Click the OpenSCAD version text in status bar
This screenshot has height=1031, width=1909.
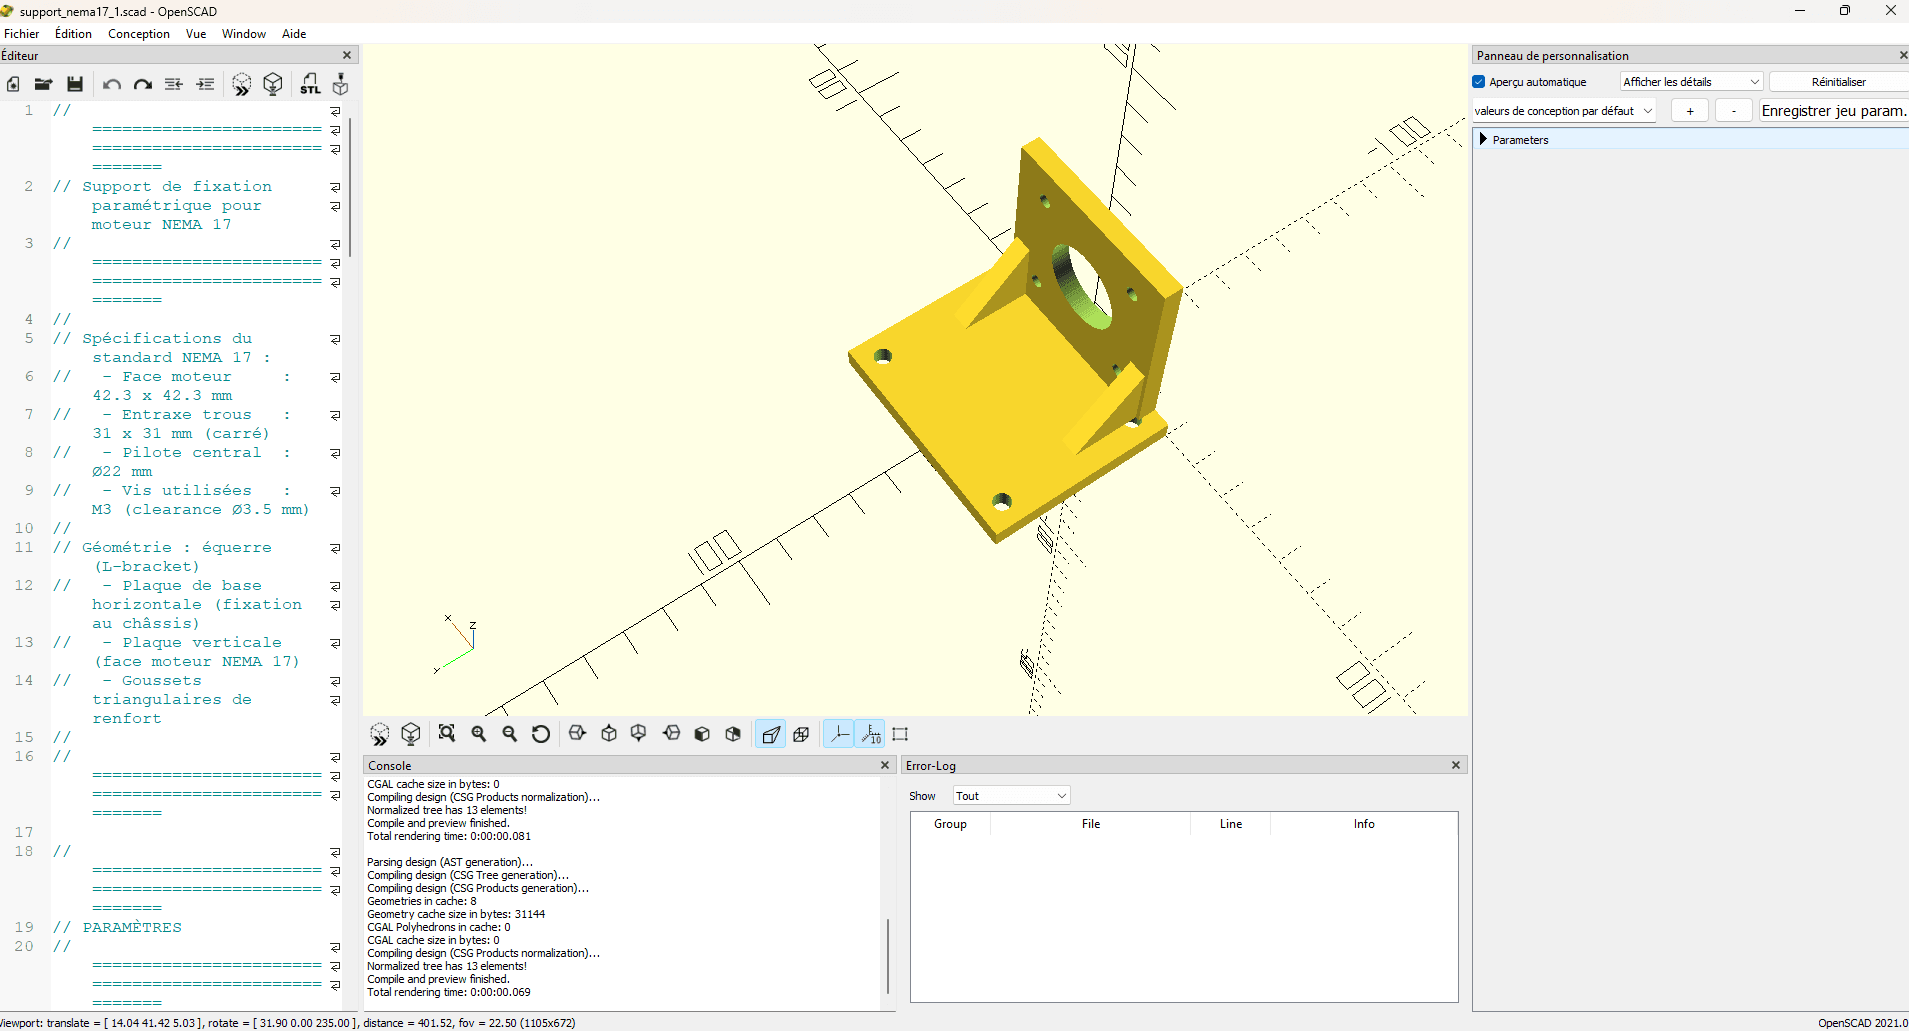pyautogui.click(x=1862, y=1023)
